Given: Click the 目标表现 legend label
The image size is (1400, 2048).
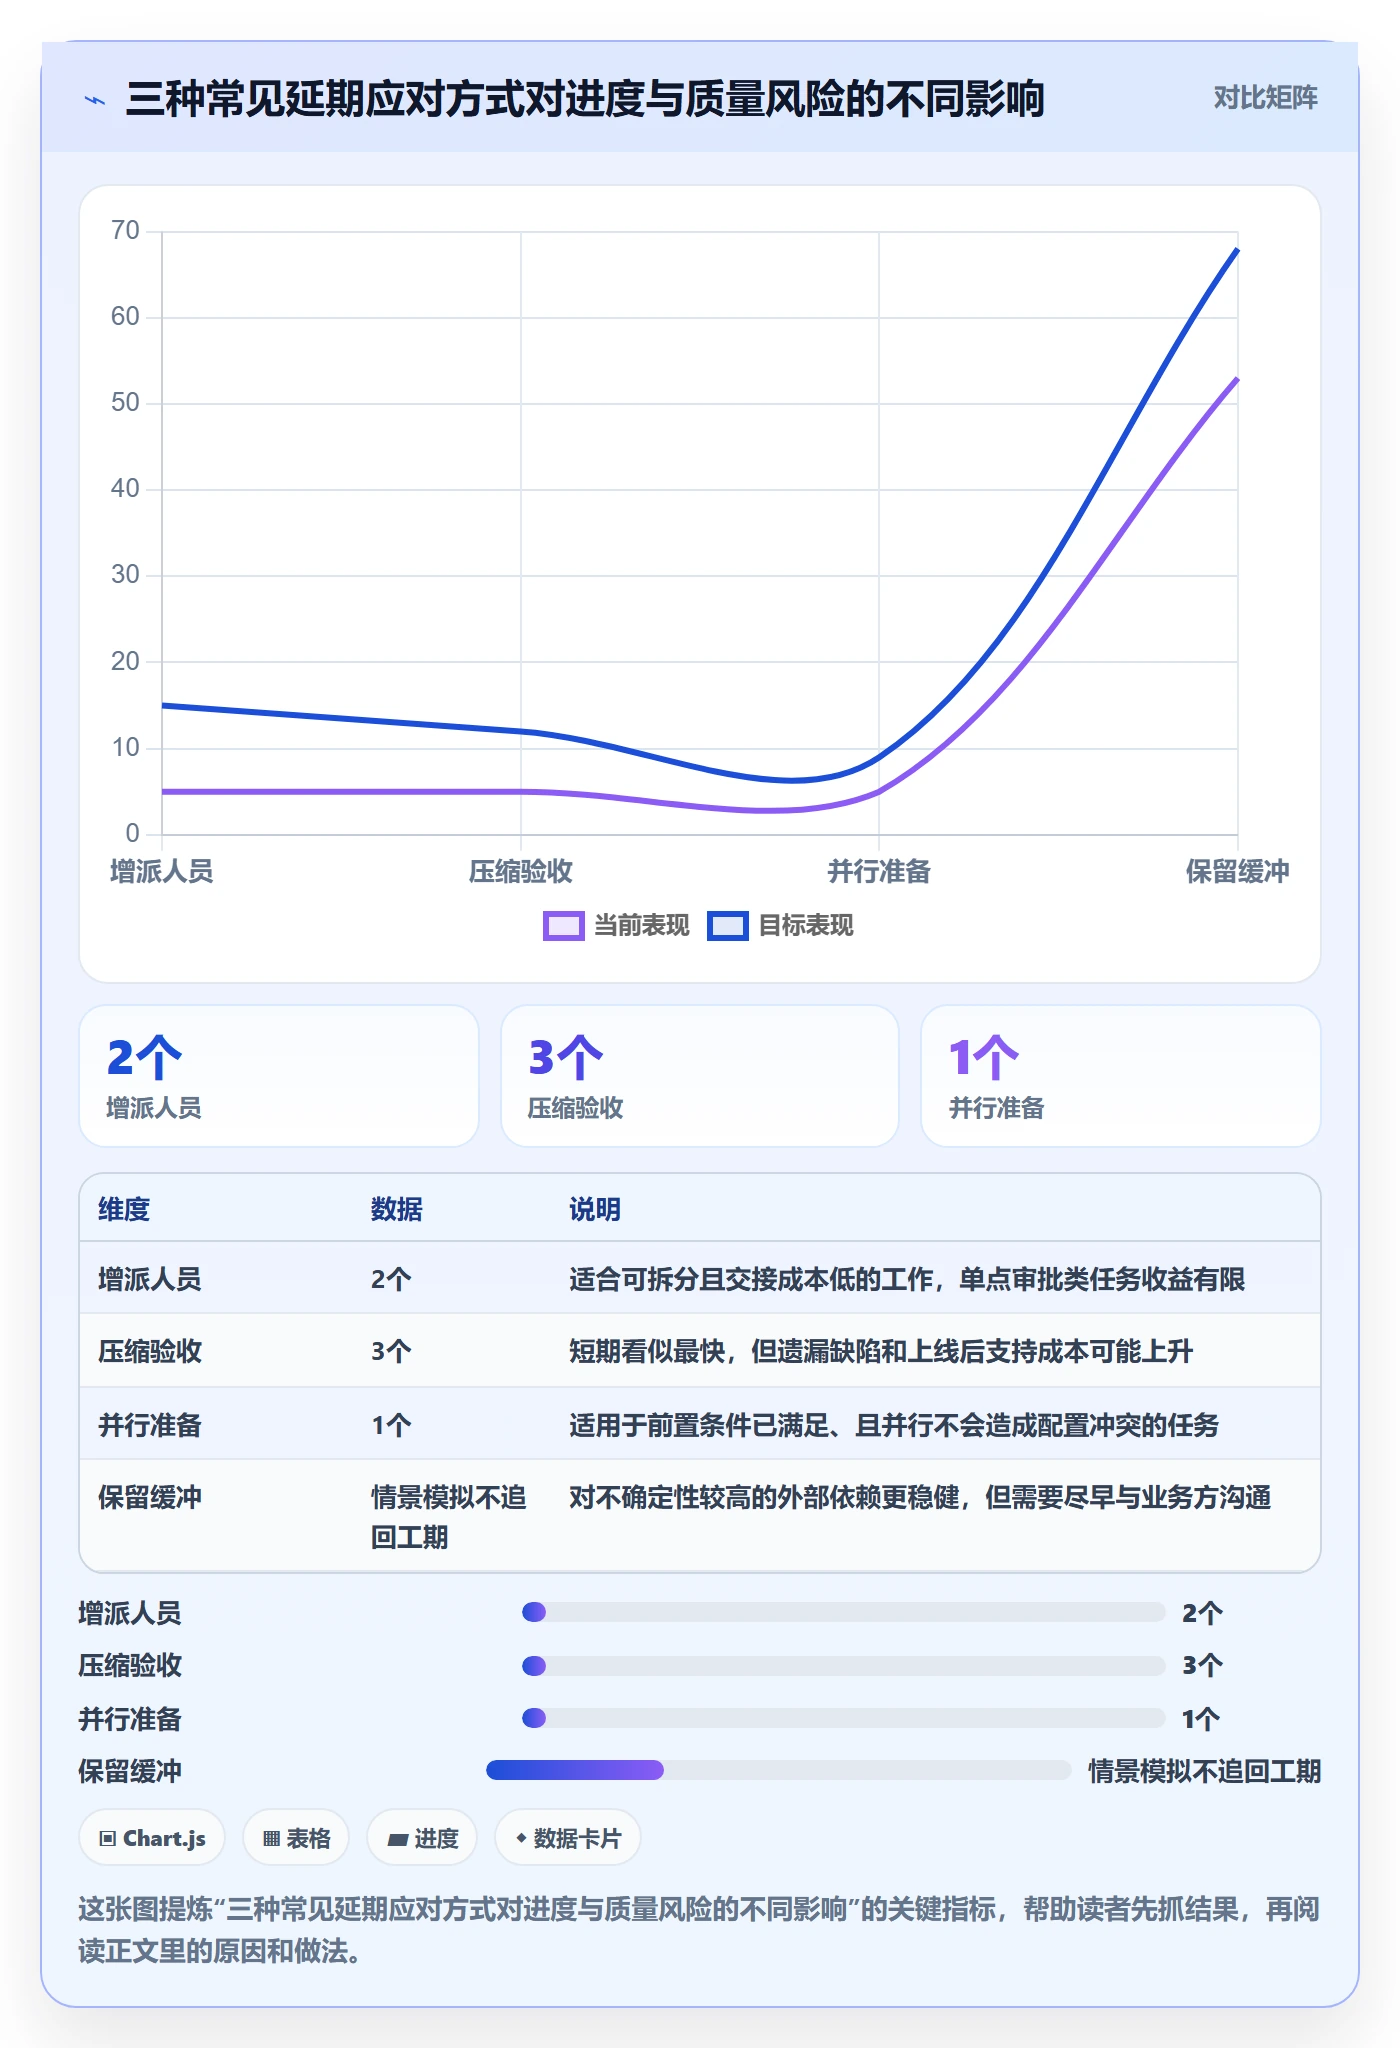Looking at the screenshot, I should point(806,926).
